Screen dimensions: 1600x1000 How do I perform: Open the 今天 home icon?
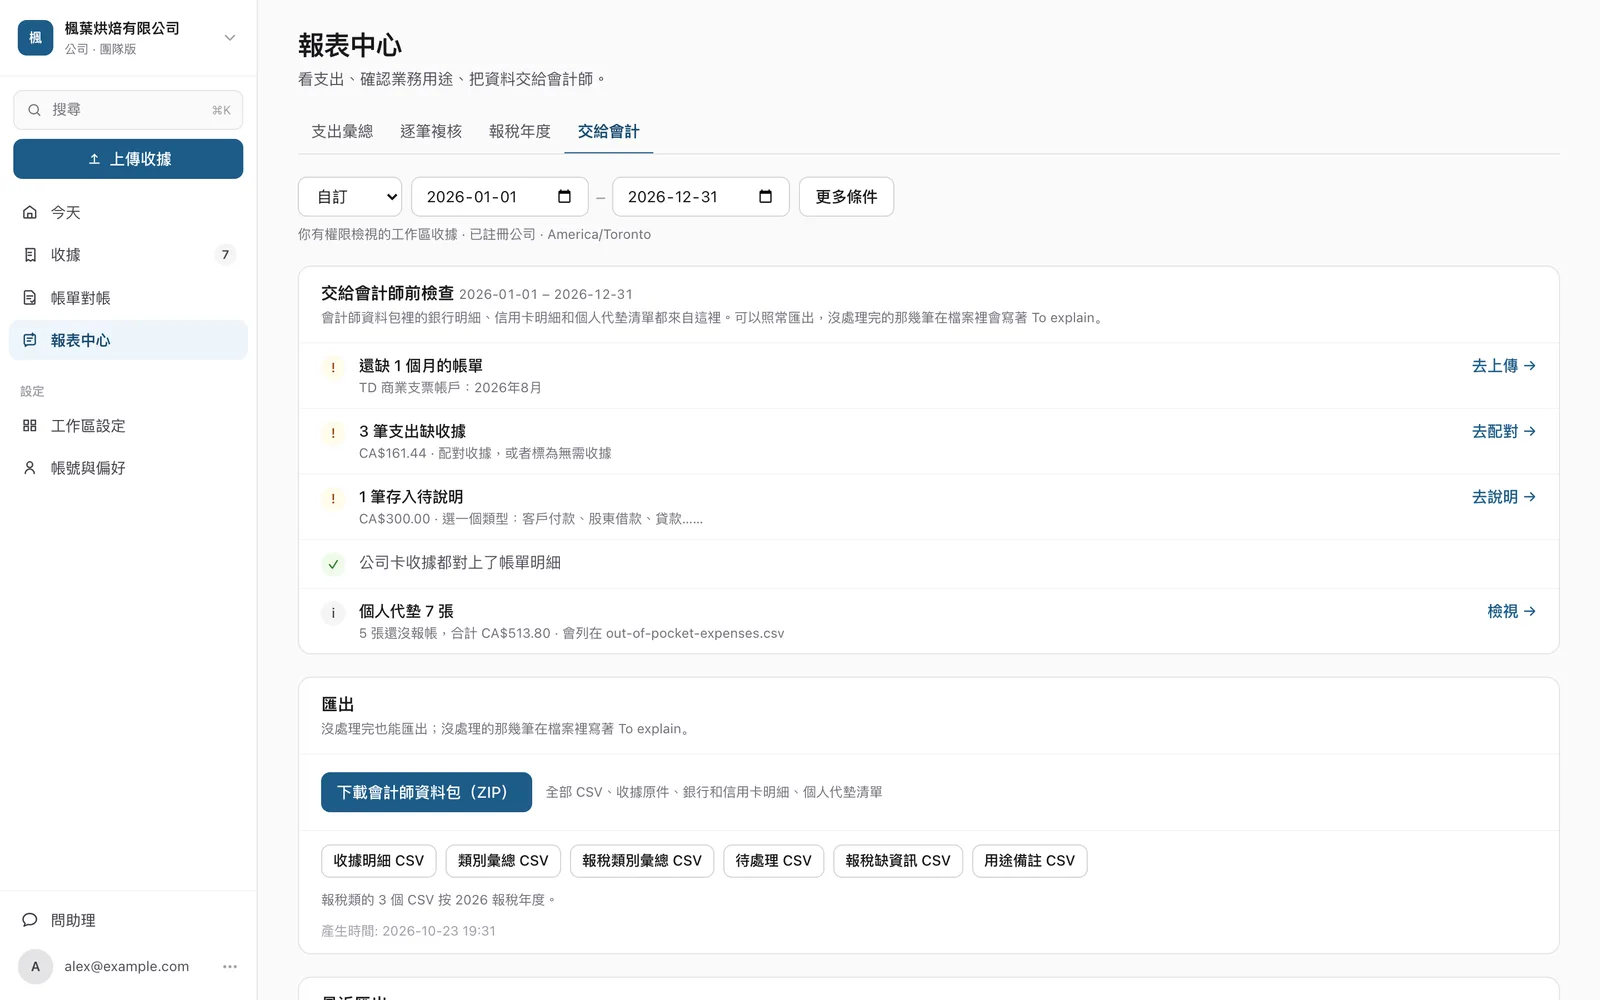[x=30, y=212]
